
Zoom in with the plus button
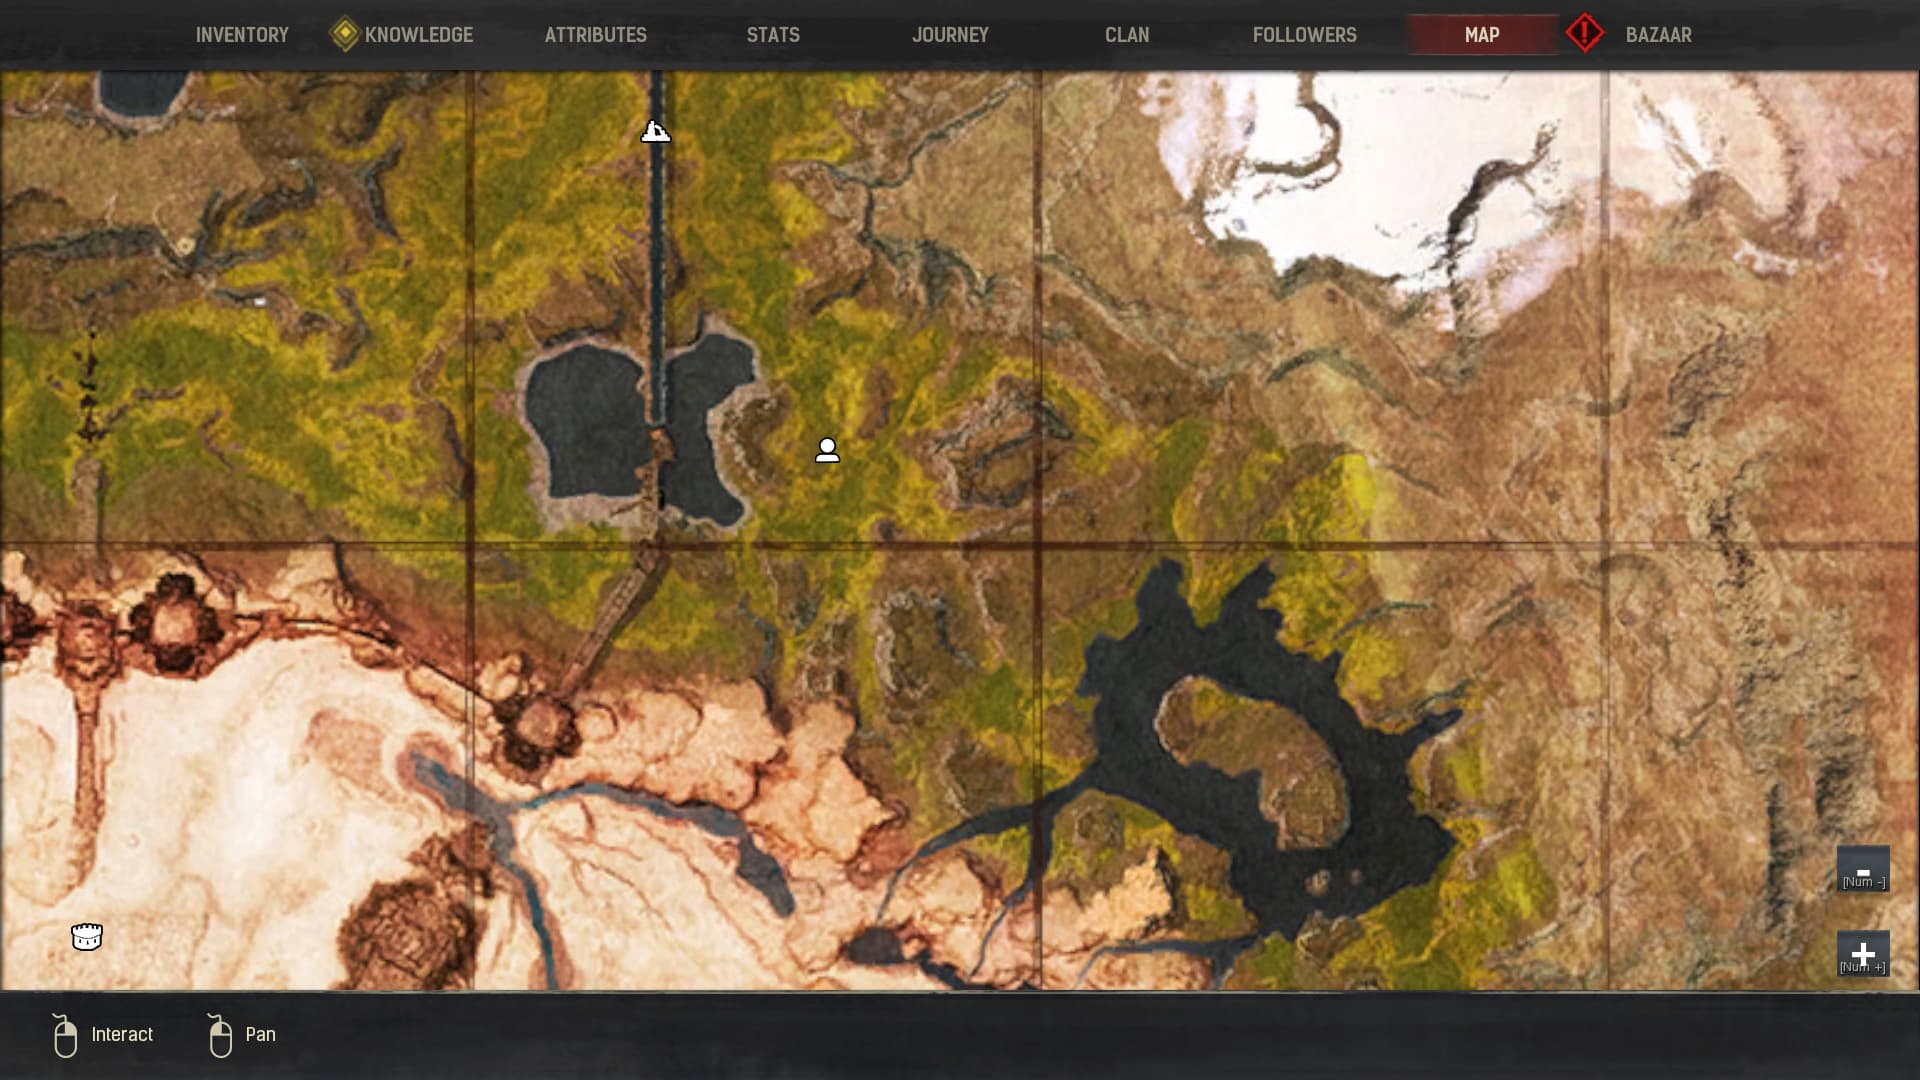[1862, 954]
